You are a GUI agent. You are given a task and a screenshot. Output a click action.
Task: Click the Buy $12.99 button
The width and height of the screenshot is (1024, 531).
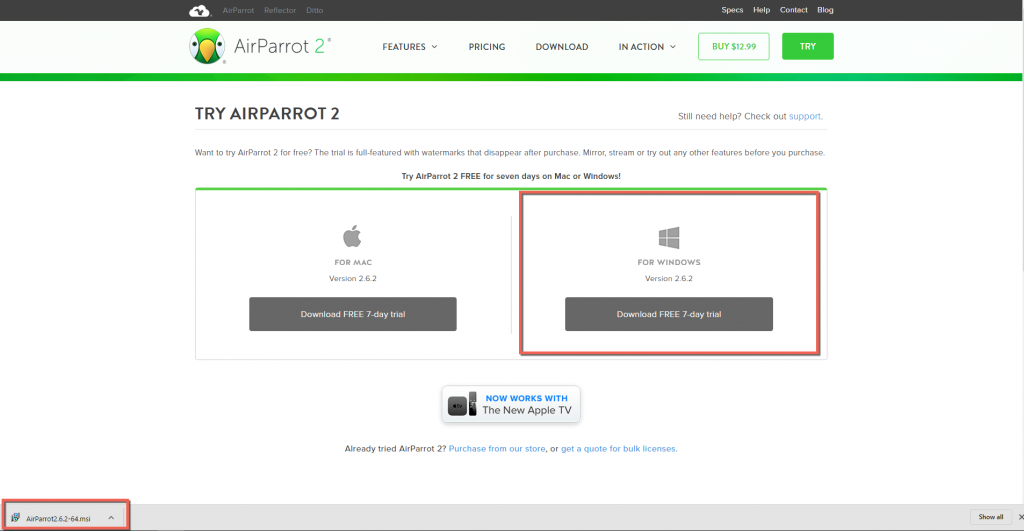734,47
